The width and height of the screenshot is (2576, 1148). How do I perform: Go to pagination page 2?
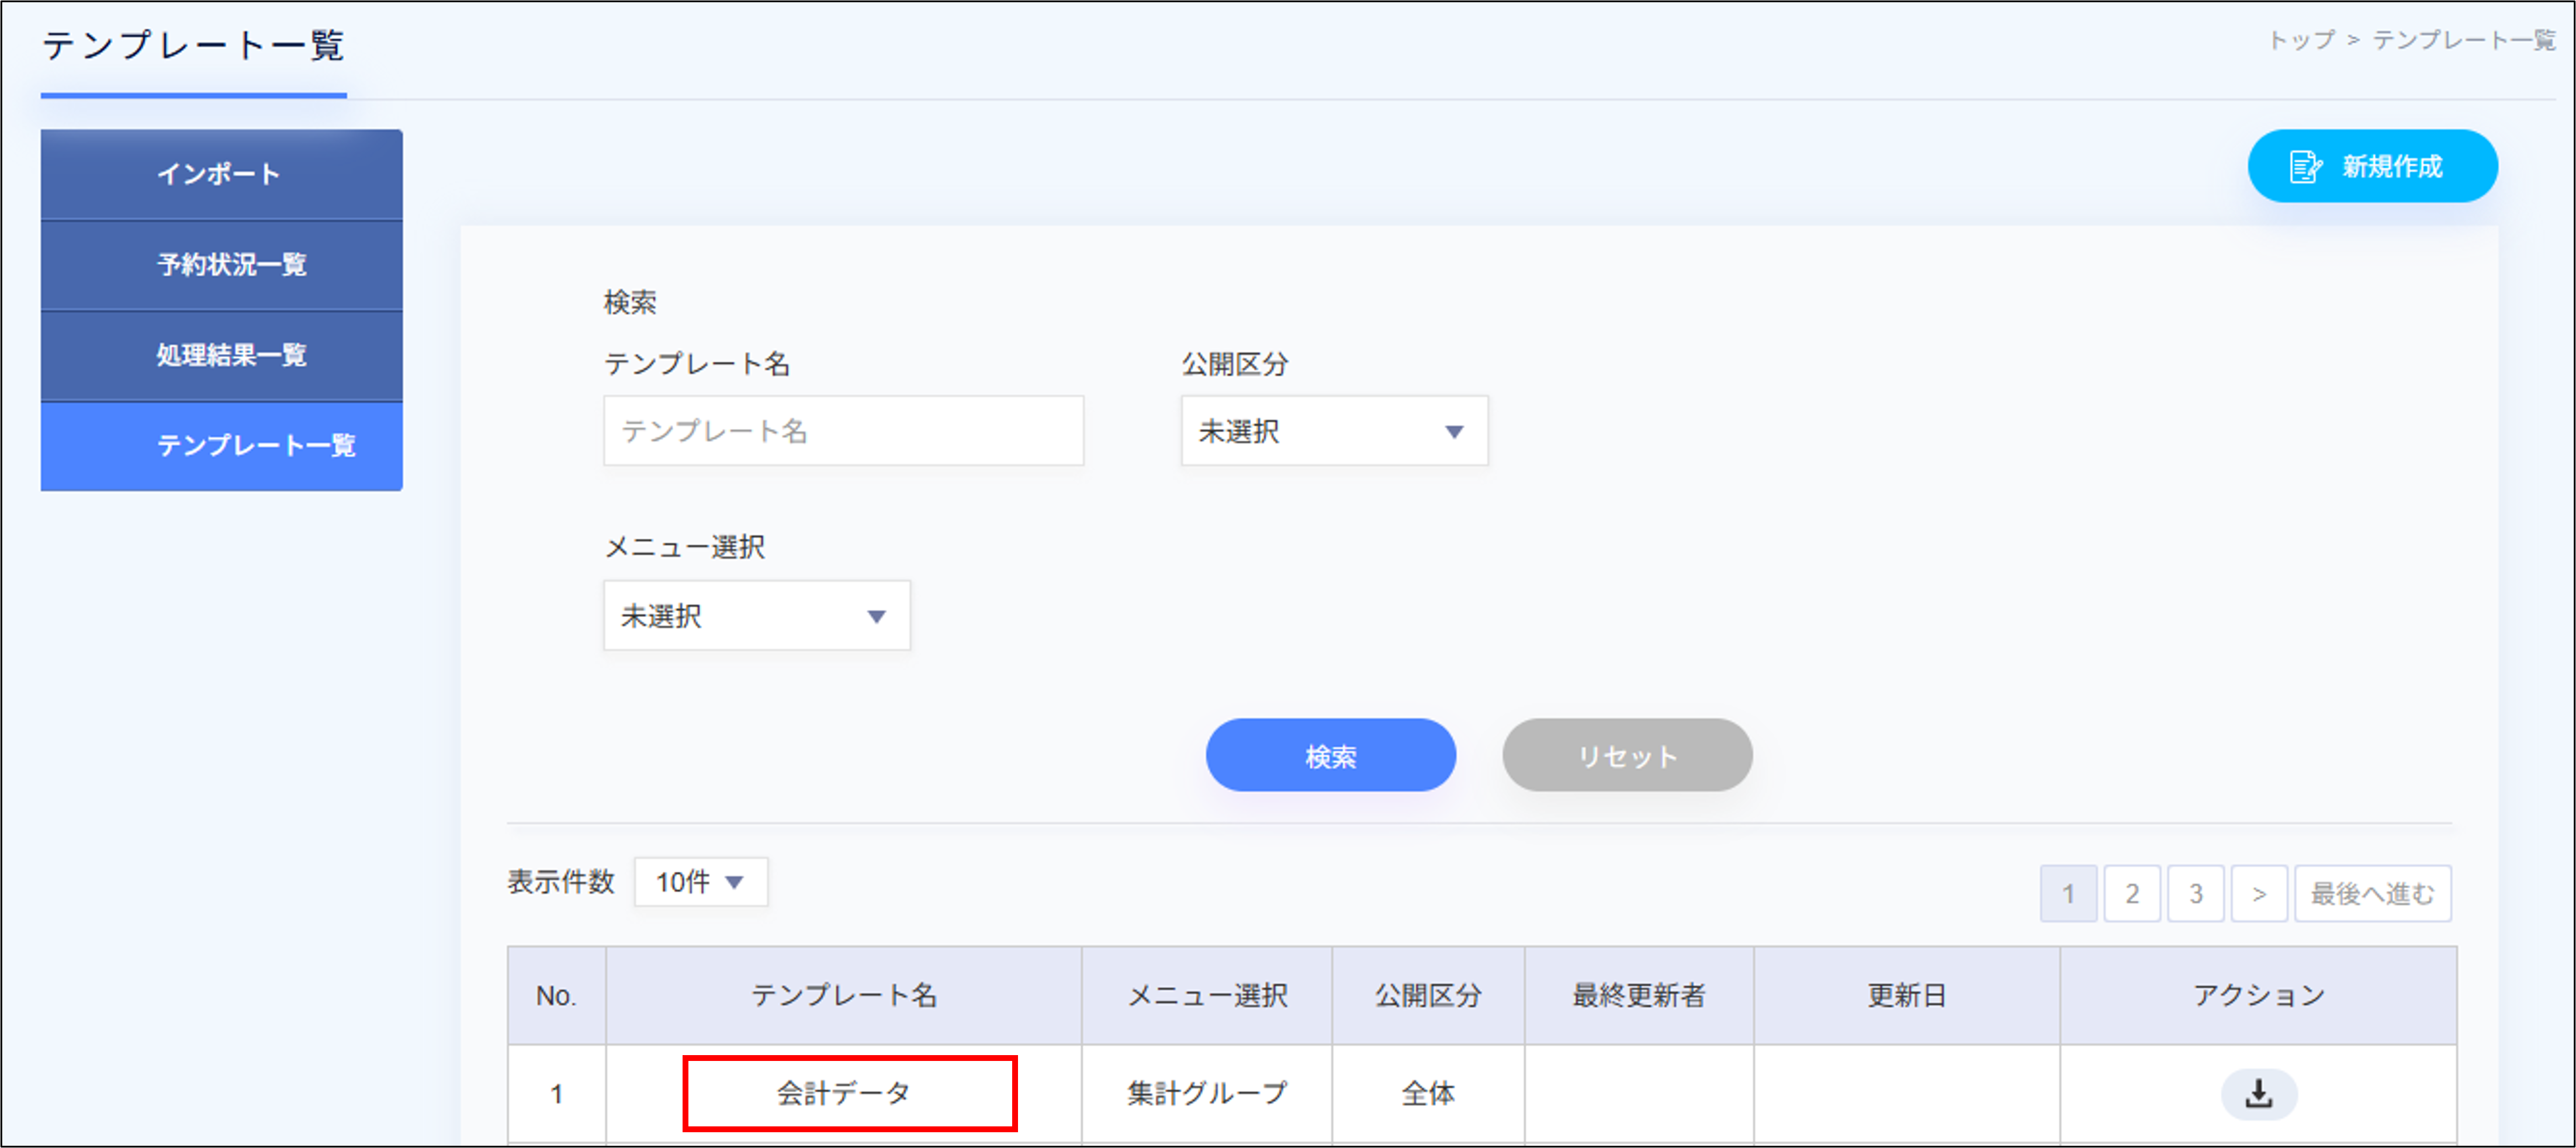coord(2132,893)
